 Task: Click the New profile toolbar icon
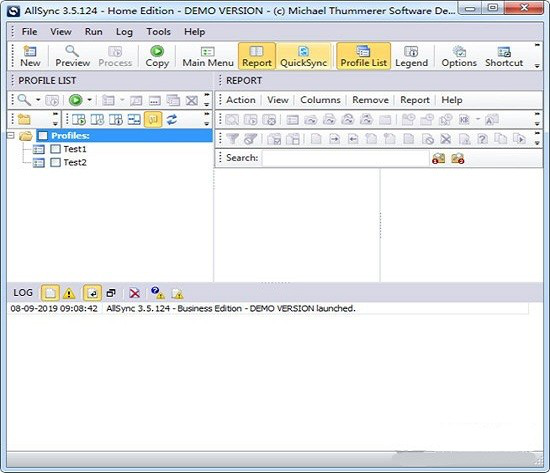tap(30, 56)
